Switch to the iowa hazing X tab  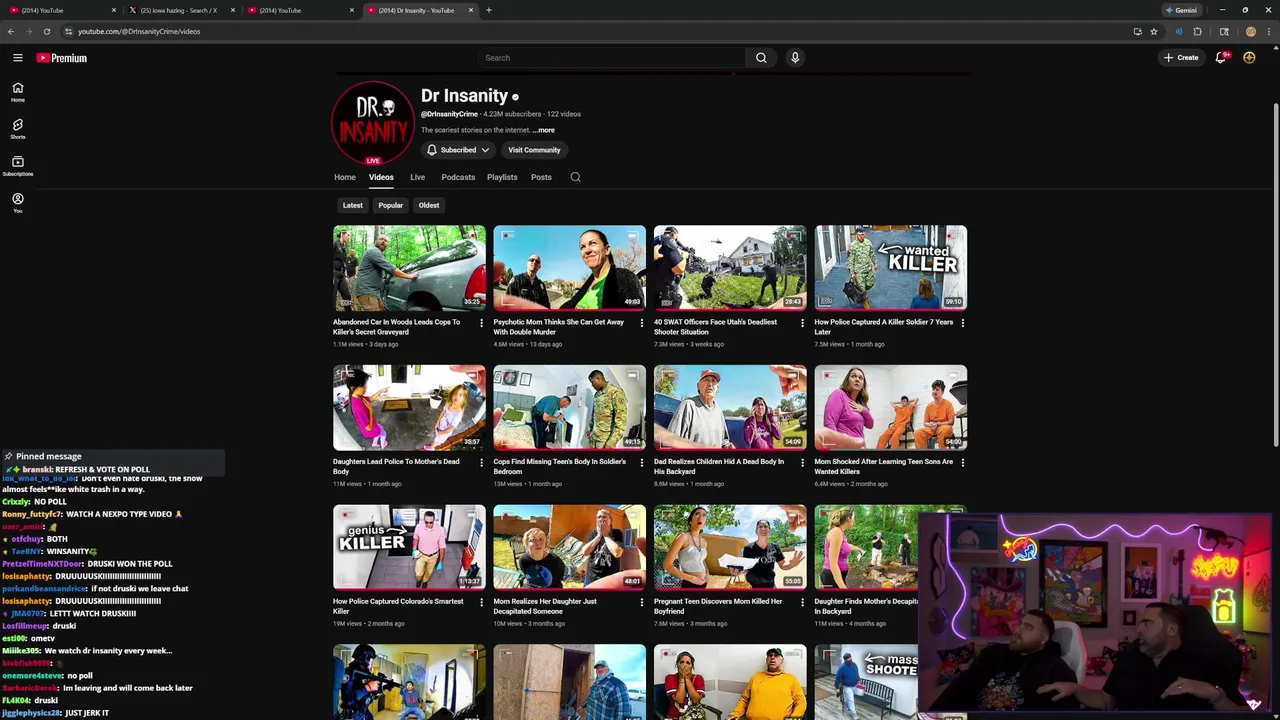click(x=179, y=10)
